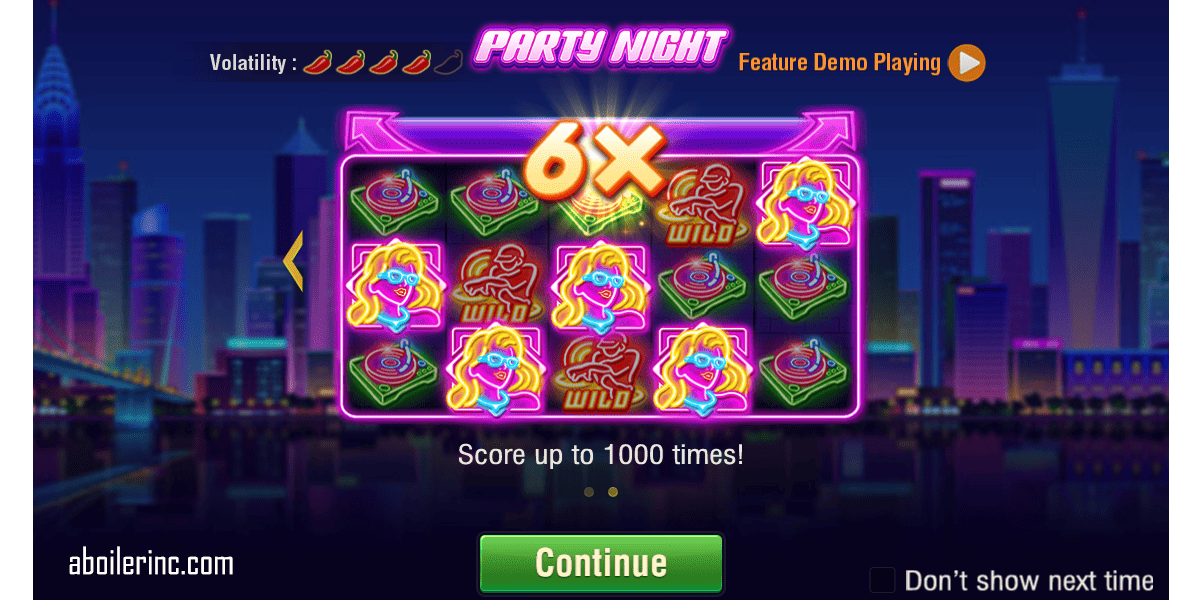Screen dimensions: 1200x600
Task: Click the Feature Demo Playing text
Action: pos(839,63)
